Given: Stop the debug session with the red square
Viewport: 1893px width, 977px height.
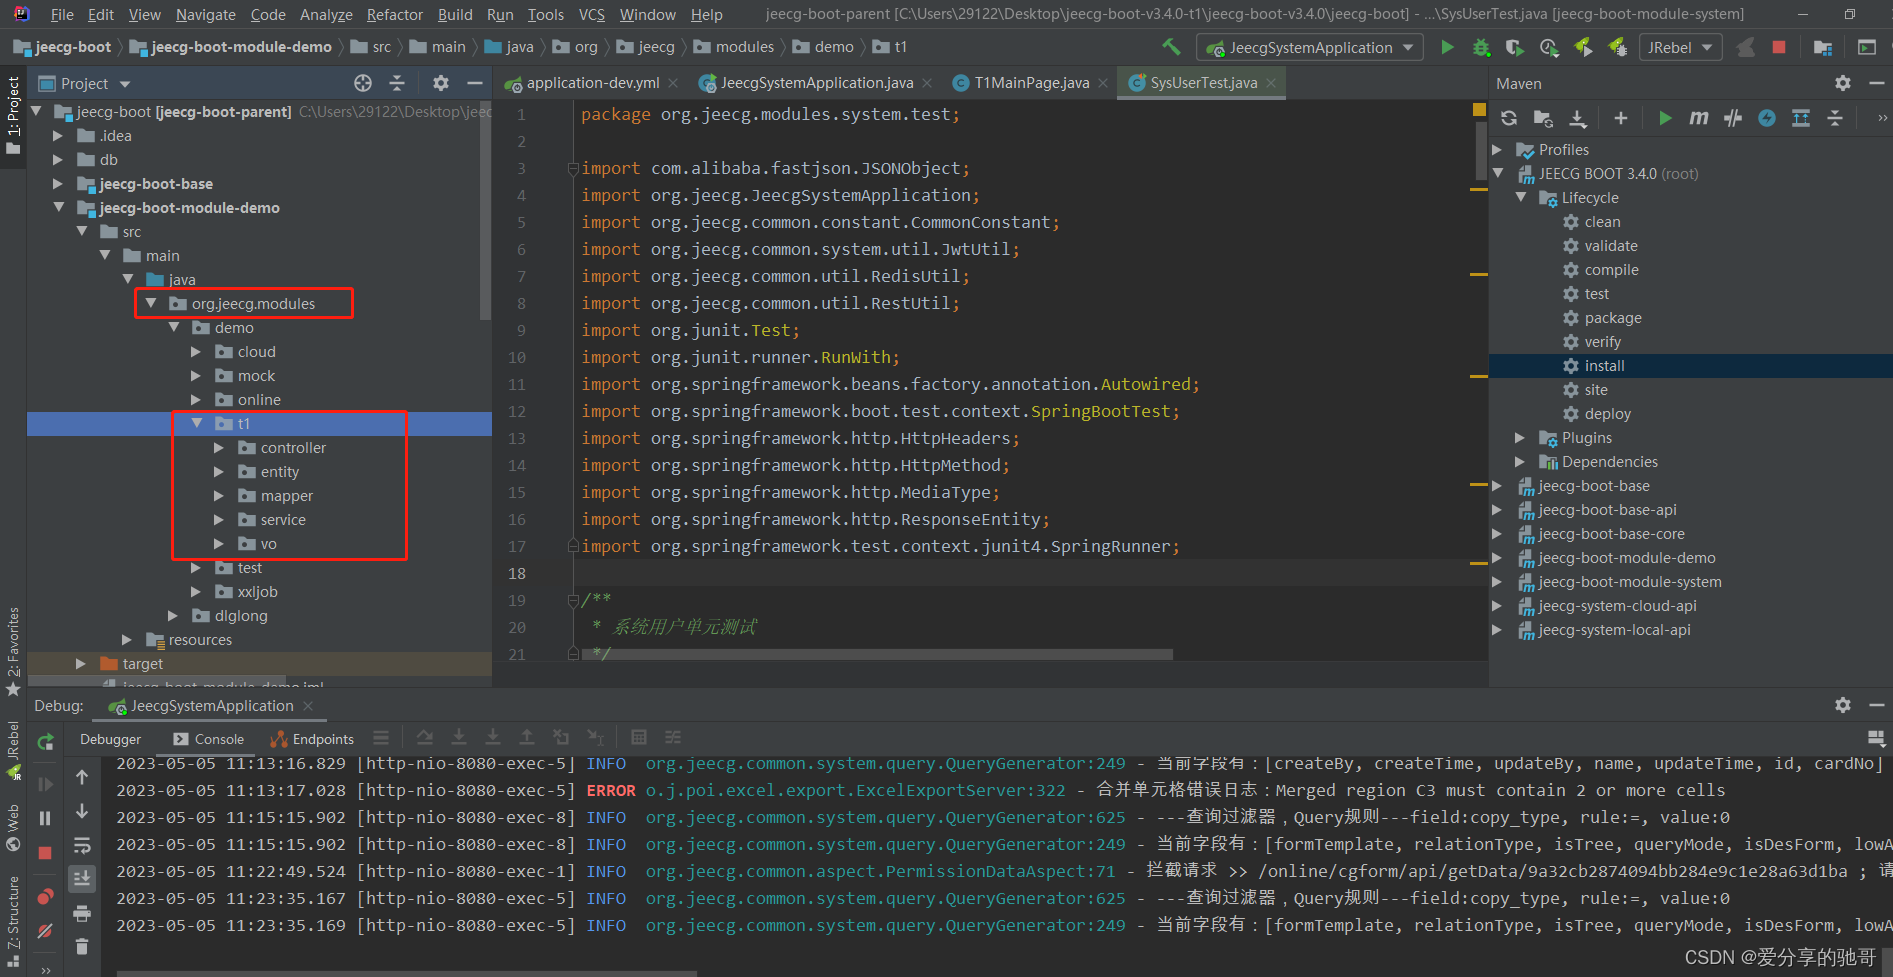Looking at the screenshot, I should pyautogui.click(x=45, y=853).
